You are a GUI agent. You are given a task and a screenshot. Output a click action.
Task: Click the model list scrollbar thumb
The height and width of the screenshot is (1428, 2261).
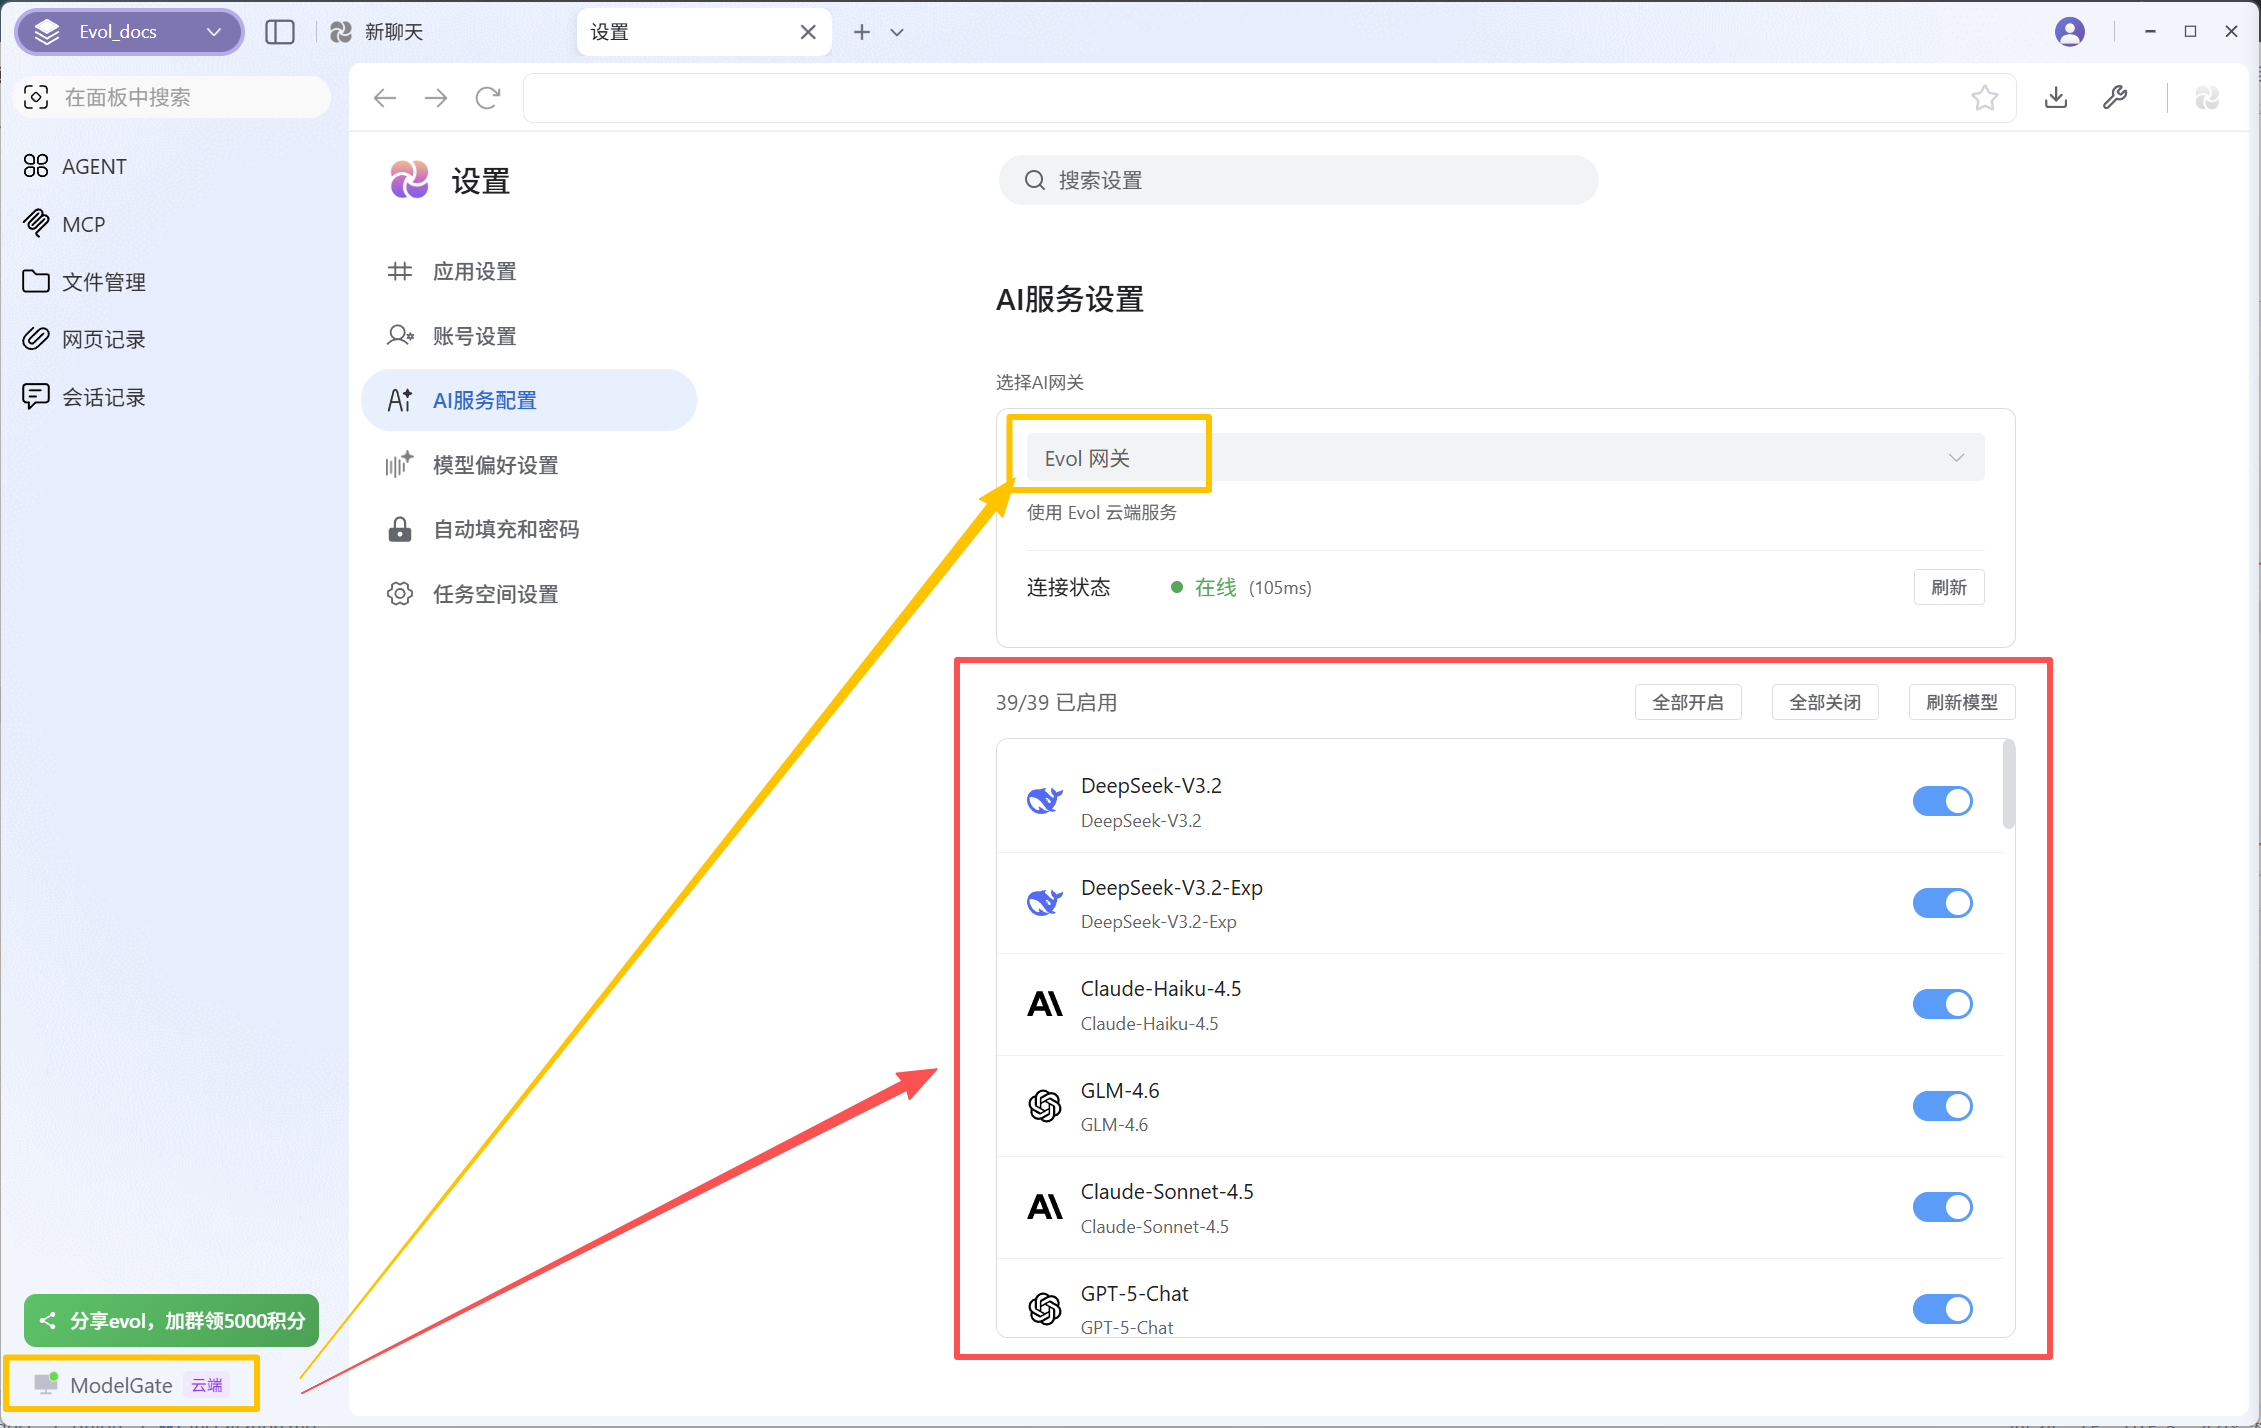[x=2008, y=785]
